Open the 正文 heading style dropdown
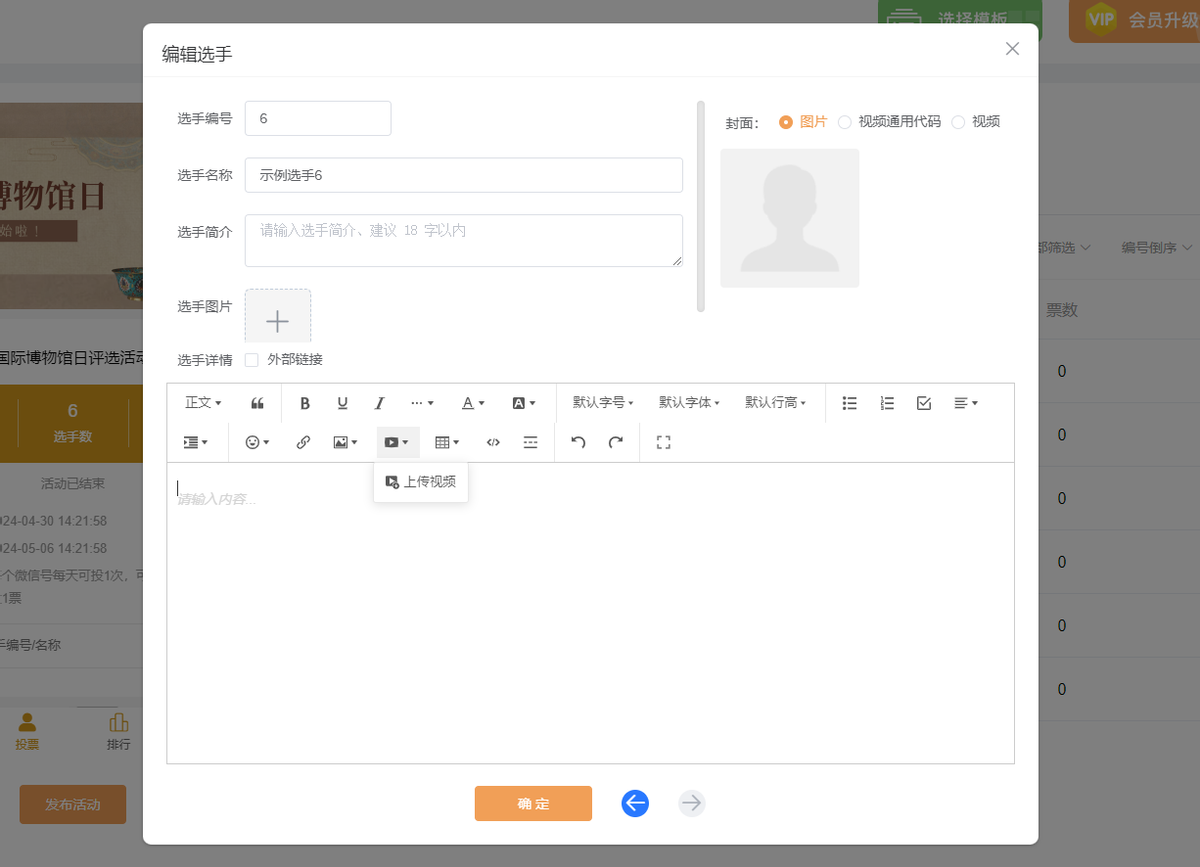The height and width of the screenshot is (867, 1200). 203,403
